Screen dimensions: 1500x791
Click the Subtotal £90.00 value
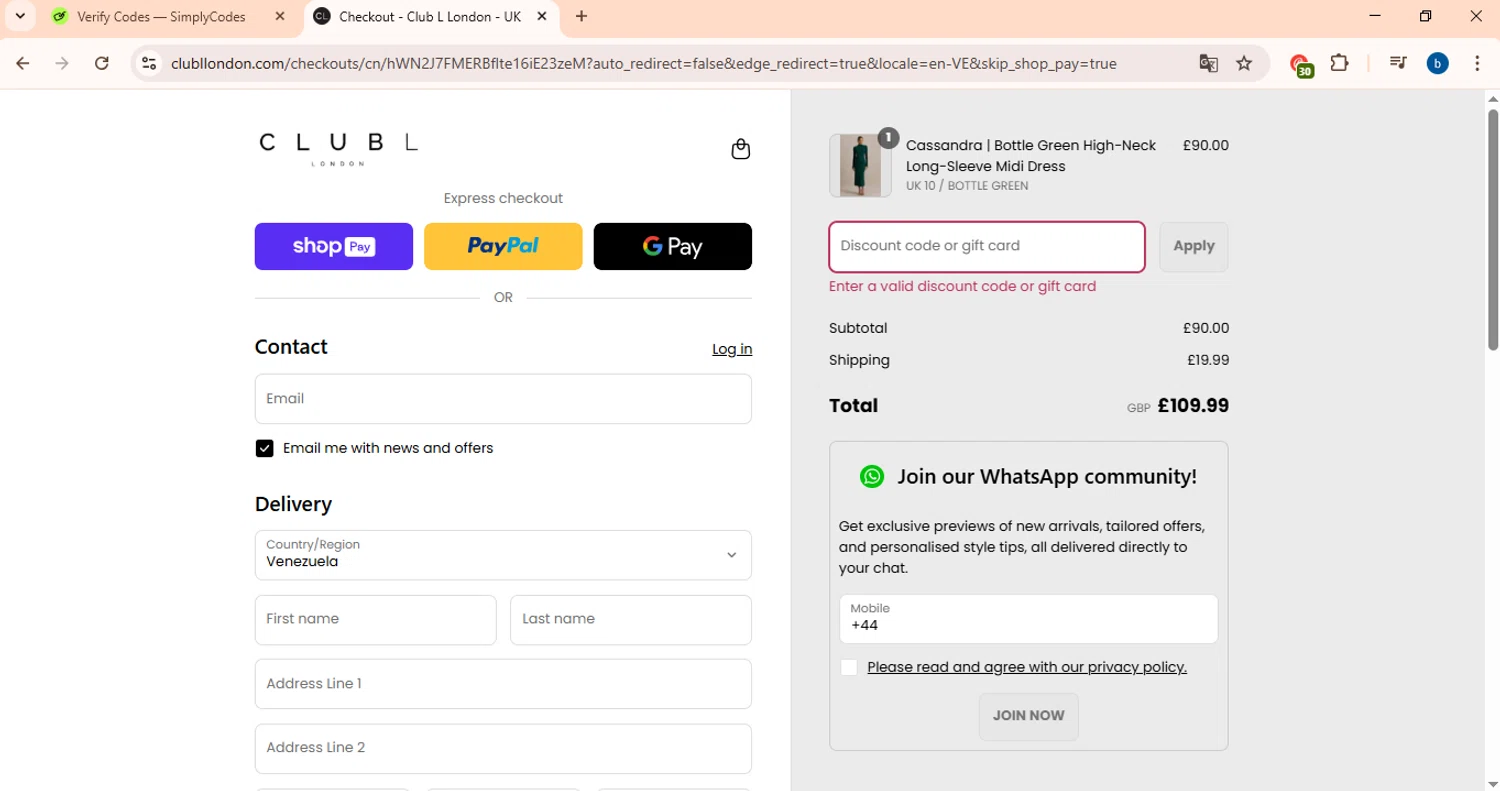1205,328
